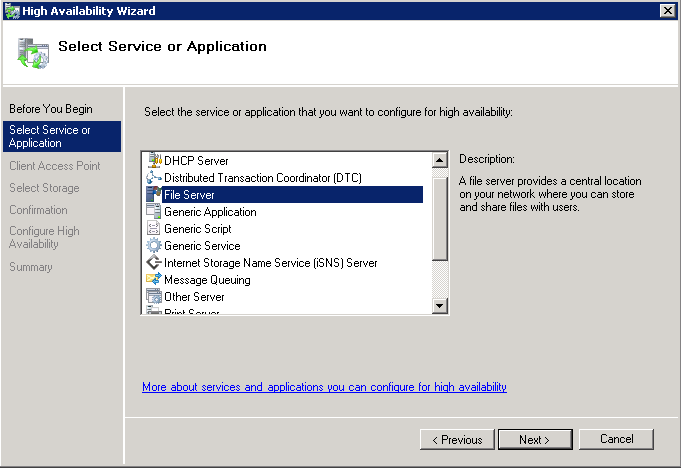Go to the Before You Begin step
The image size is (681, 468).
pyautogui.click(x=51, y=108)
